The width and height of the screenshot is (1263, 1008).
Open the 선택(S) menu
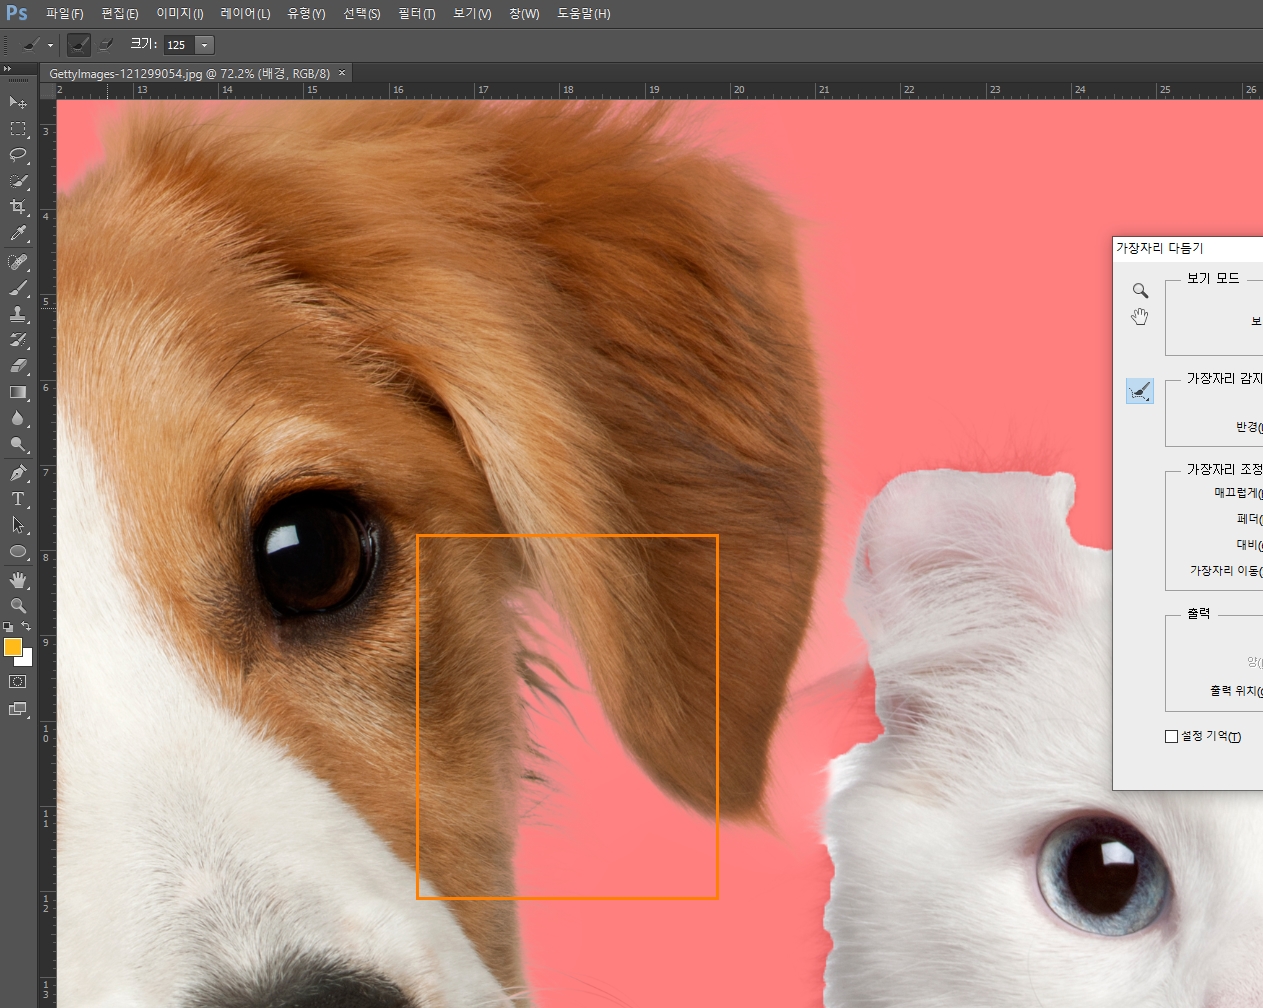pyautogui.click(x=362, y=14)
